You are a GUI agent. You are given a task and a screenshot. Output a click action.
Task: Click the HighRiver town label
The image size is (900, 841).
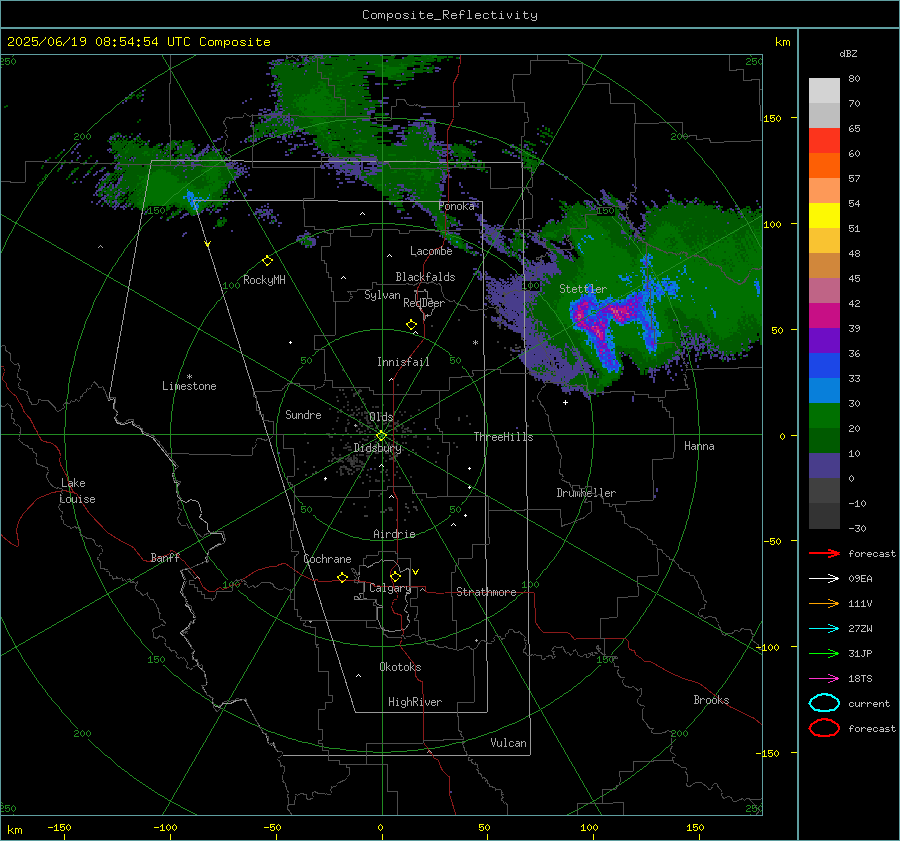(x=415, y=702)
